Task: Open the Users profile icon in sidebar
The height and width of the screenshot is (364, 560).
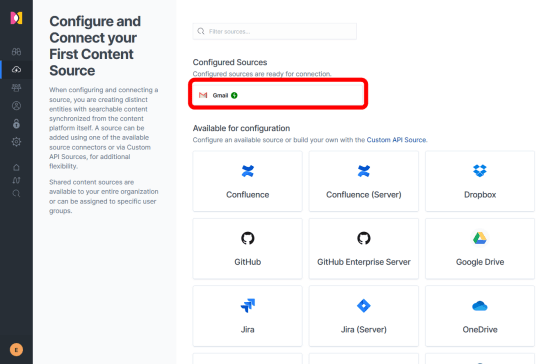Action: pos(16,106)
